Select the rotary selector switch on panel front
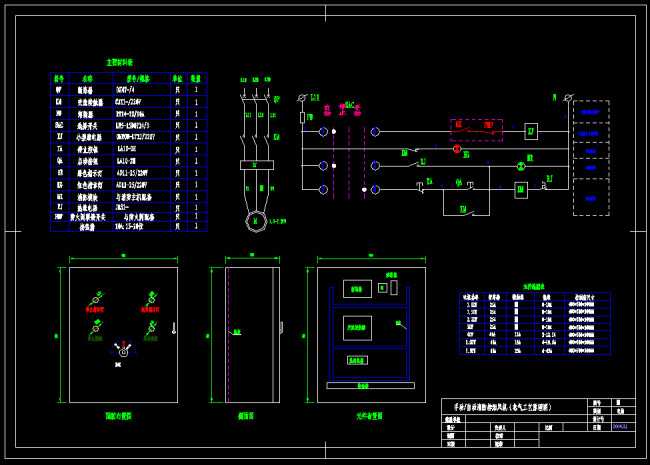The image size is (650, 465). [124, 350]
